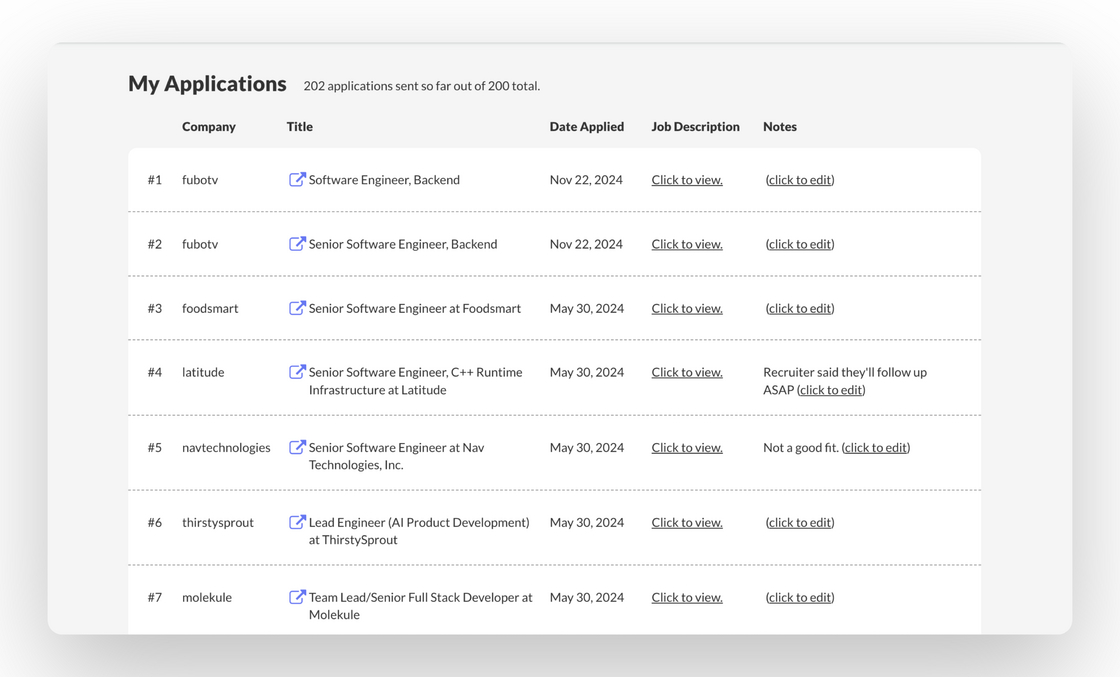Click the 'My Applications' heading

pyautogui.click(x=207, y=84)
